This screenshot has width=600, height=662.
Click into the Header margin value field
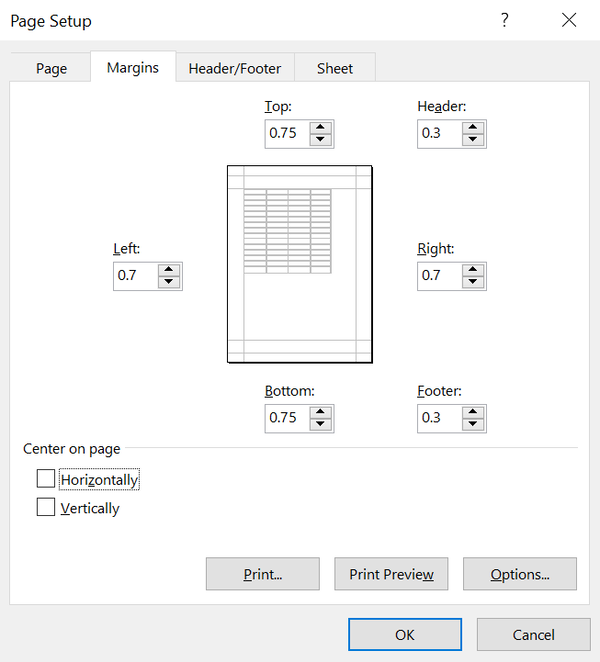440,134
